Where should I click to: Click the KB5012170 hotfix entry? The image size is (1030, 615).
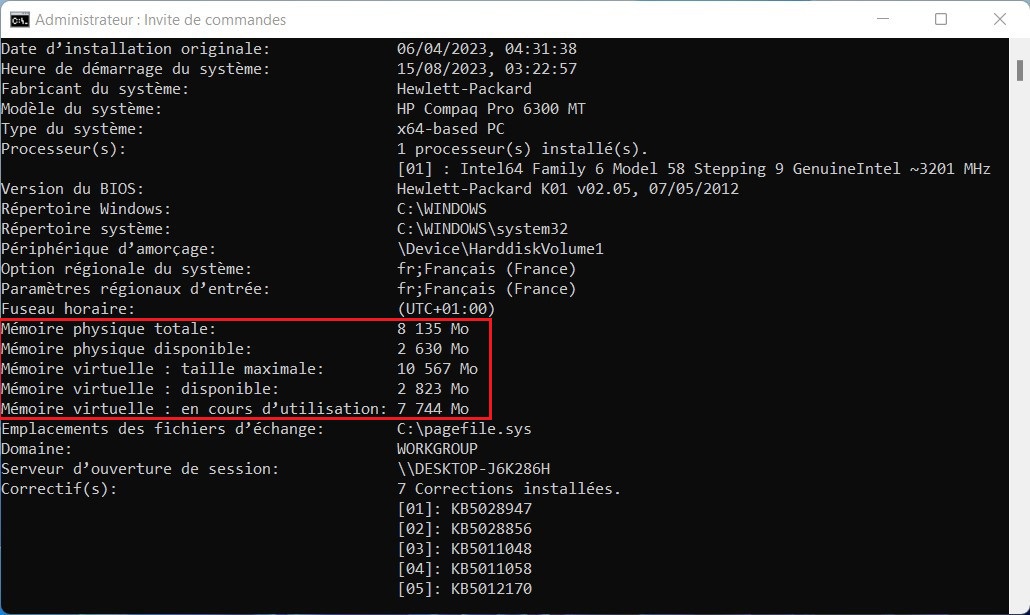tap(491, 589)
